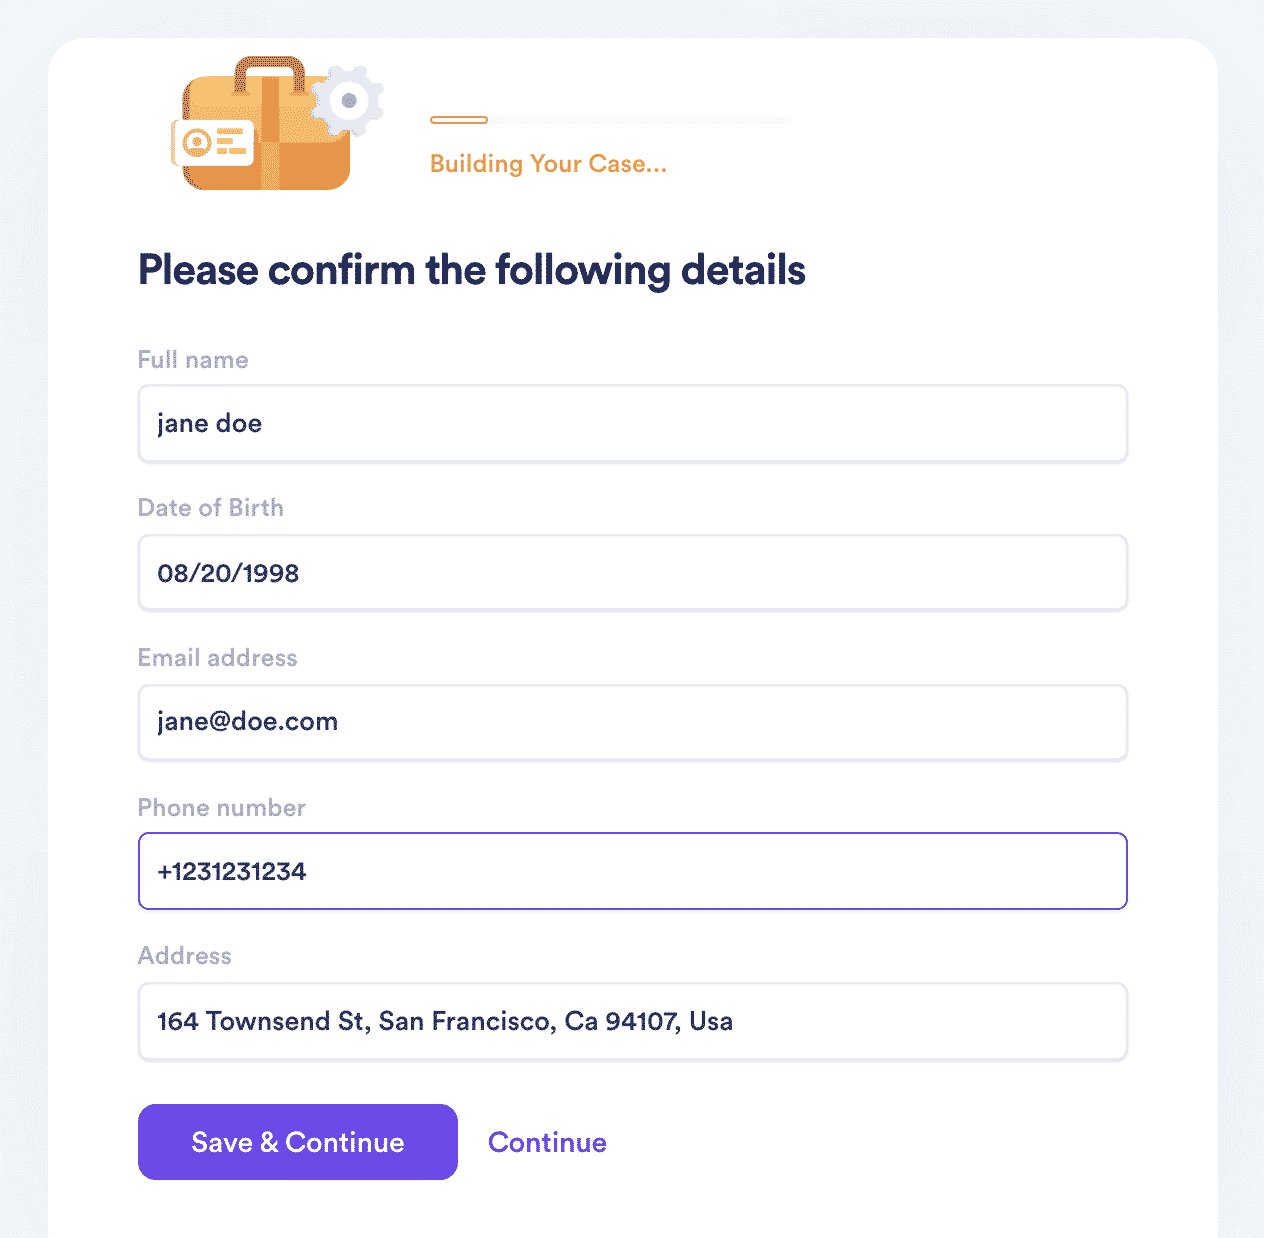Click the Date of Birth label

click(x=211, y=508)
